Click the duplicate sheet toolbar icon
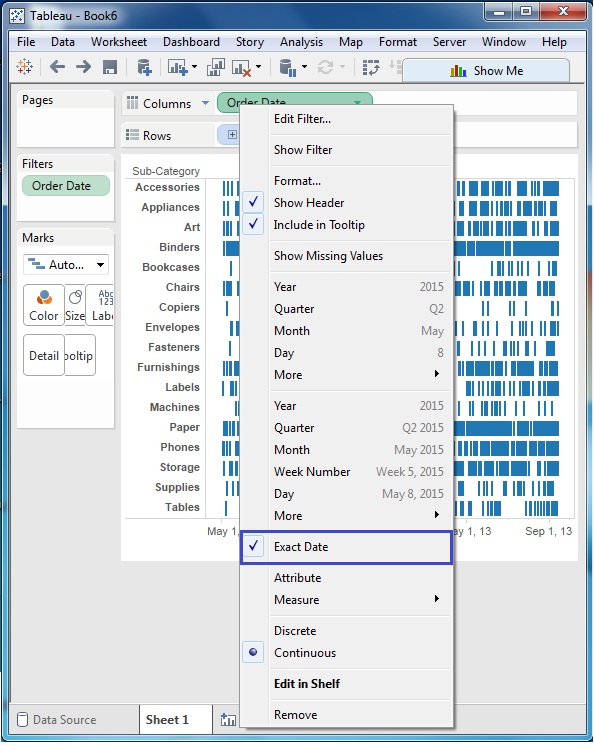Screen dimensions: 594x746 (215, 68)
